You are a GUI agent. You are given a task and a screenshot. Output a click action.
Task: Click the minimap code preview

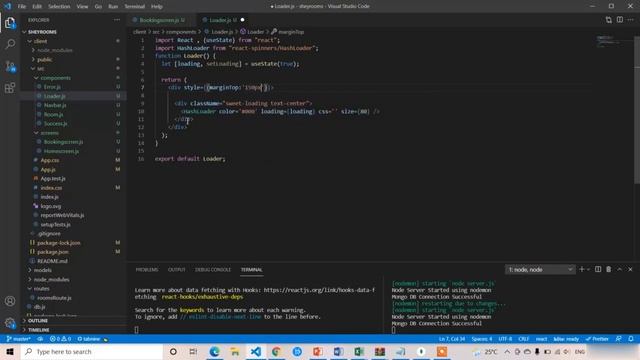[x=609, y=41]
